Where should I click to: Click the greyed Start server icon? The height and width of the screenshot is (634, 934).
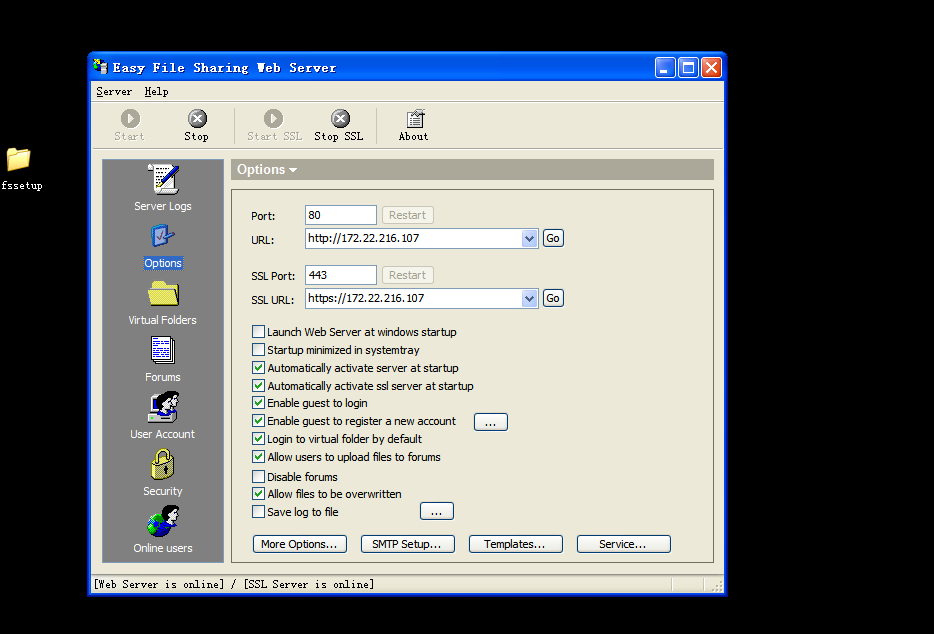tap(130, 119)
